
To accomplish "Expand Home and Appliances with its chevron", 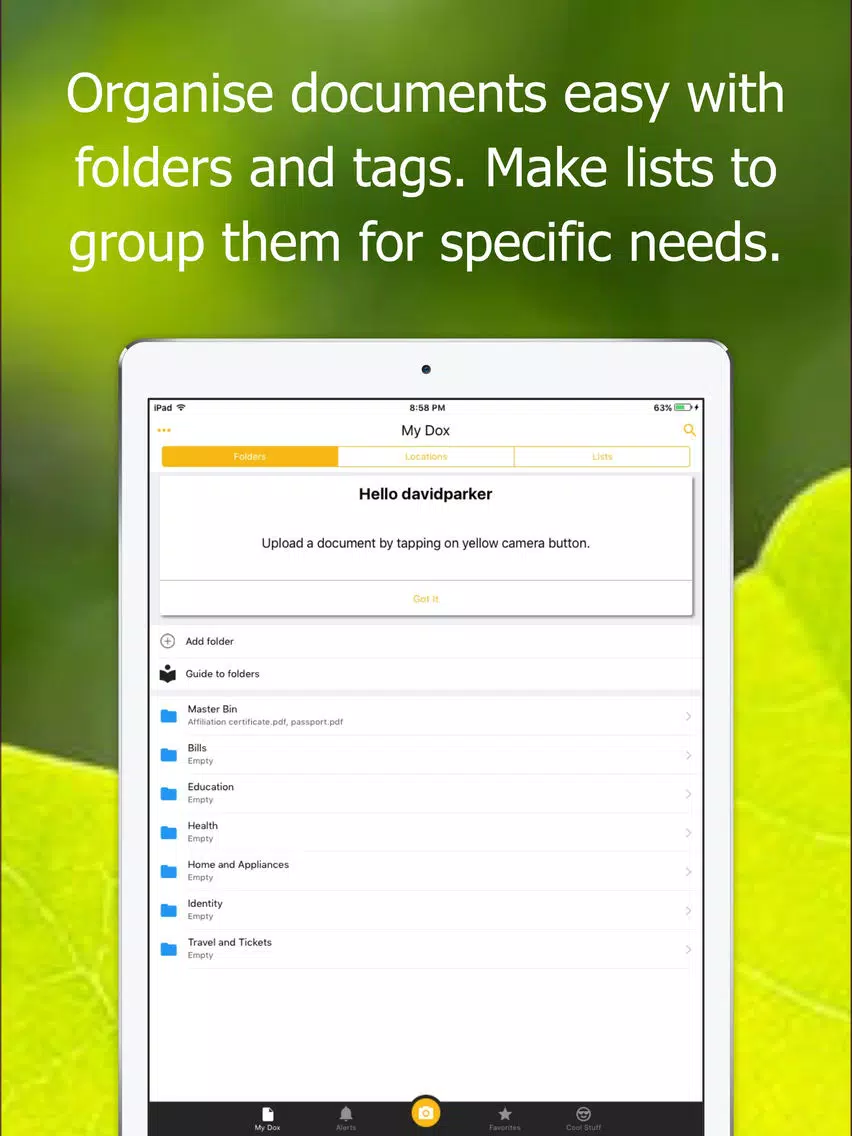I will (688, 872).
